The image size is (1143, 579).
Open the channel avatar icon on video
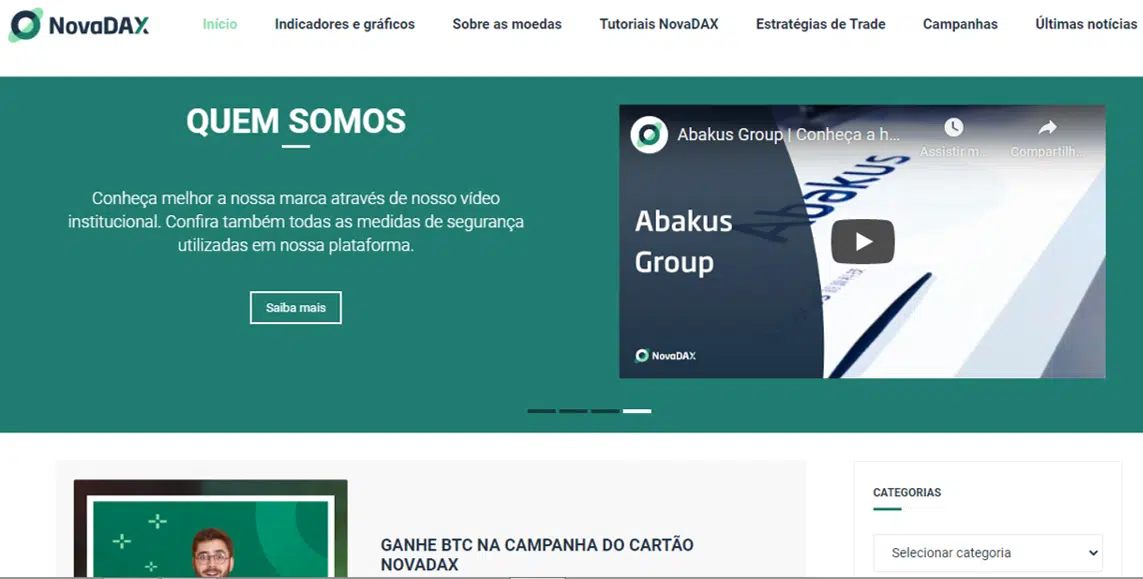pos(649,134)
